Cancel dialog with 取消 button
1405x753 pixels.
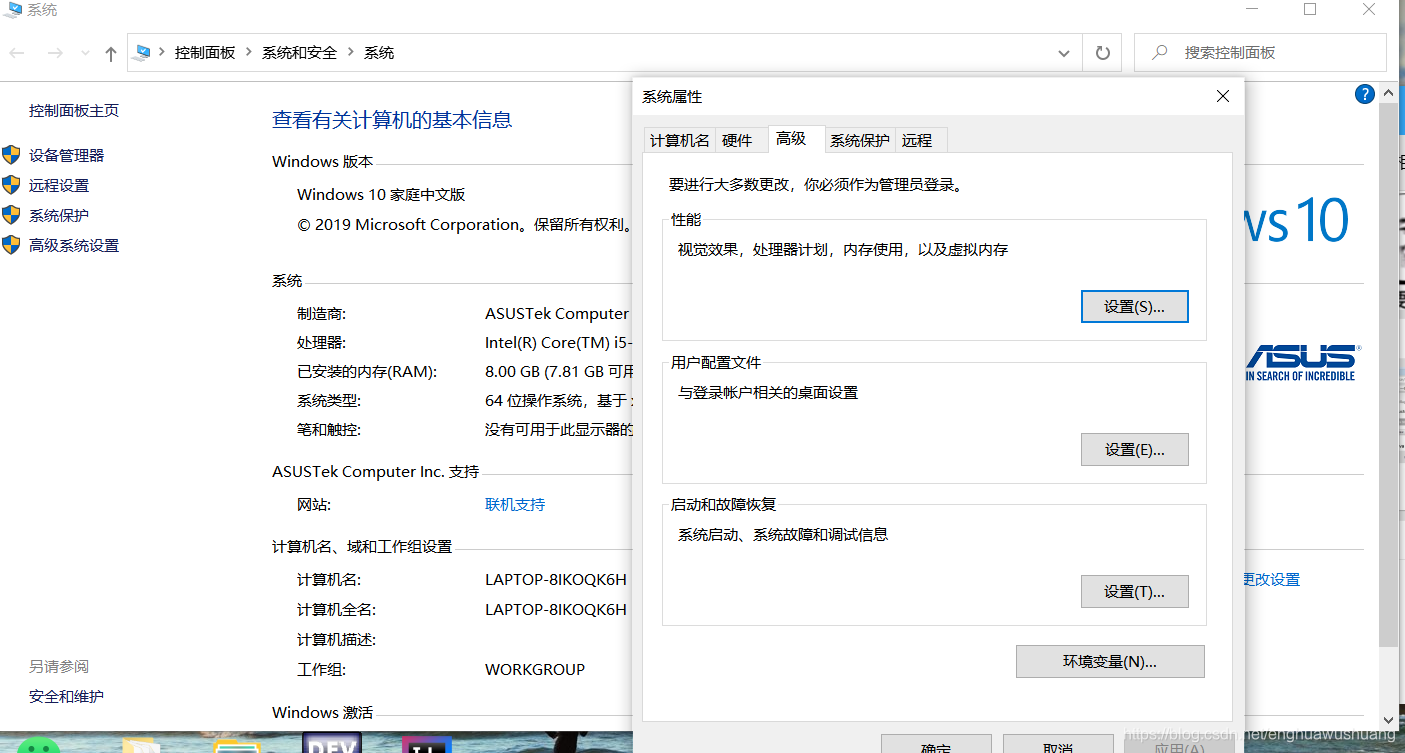1058,744
